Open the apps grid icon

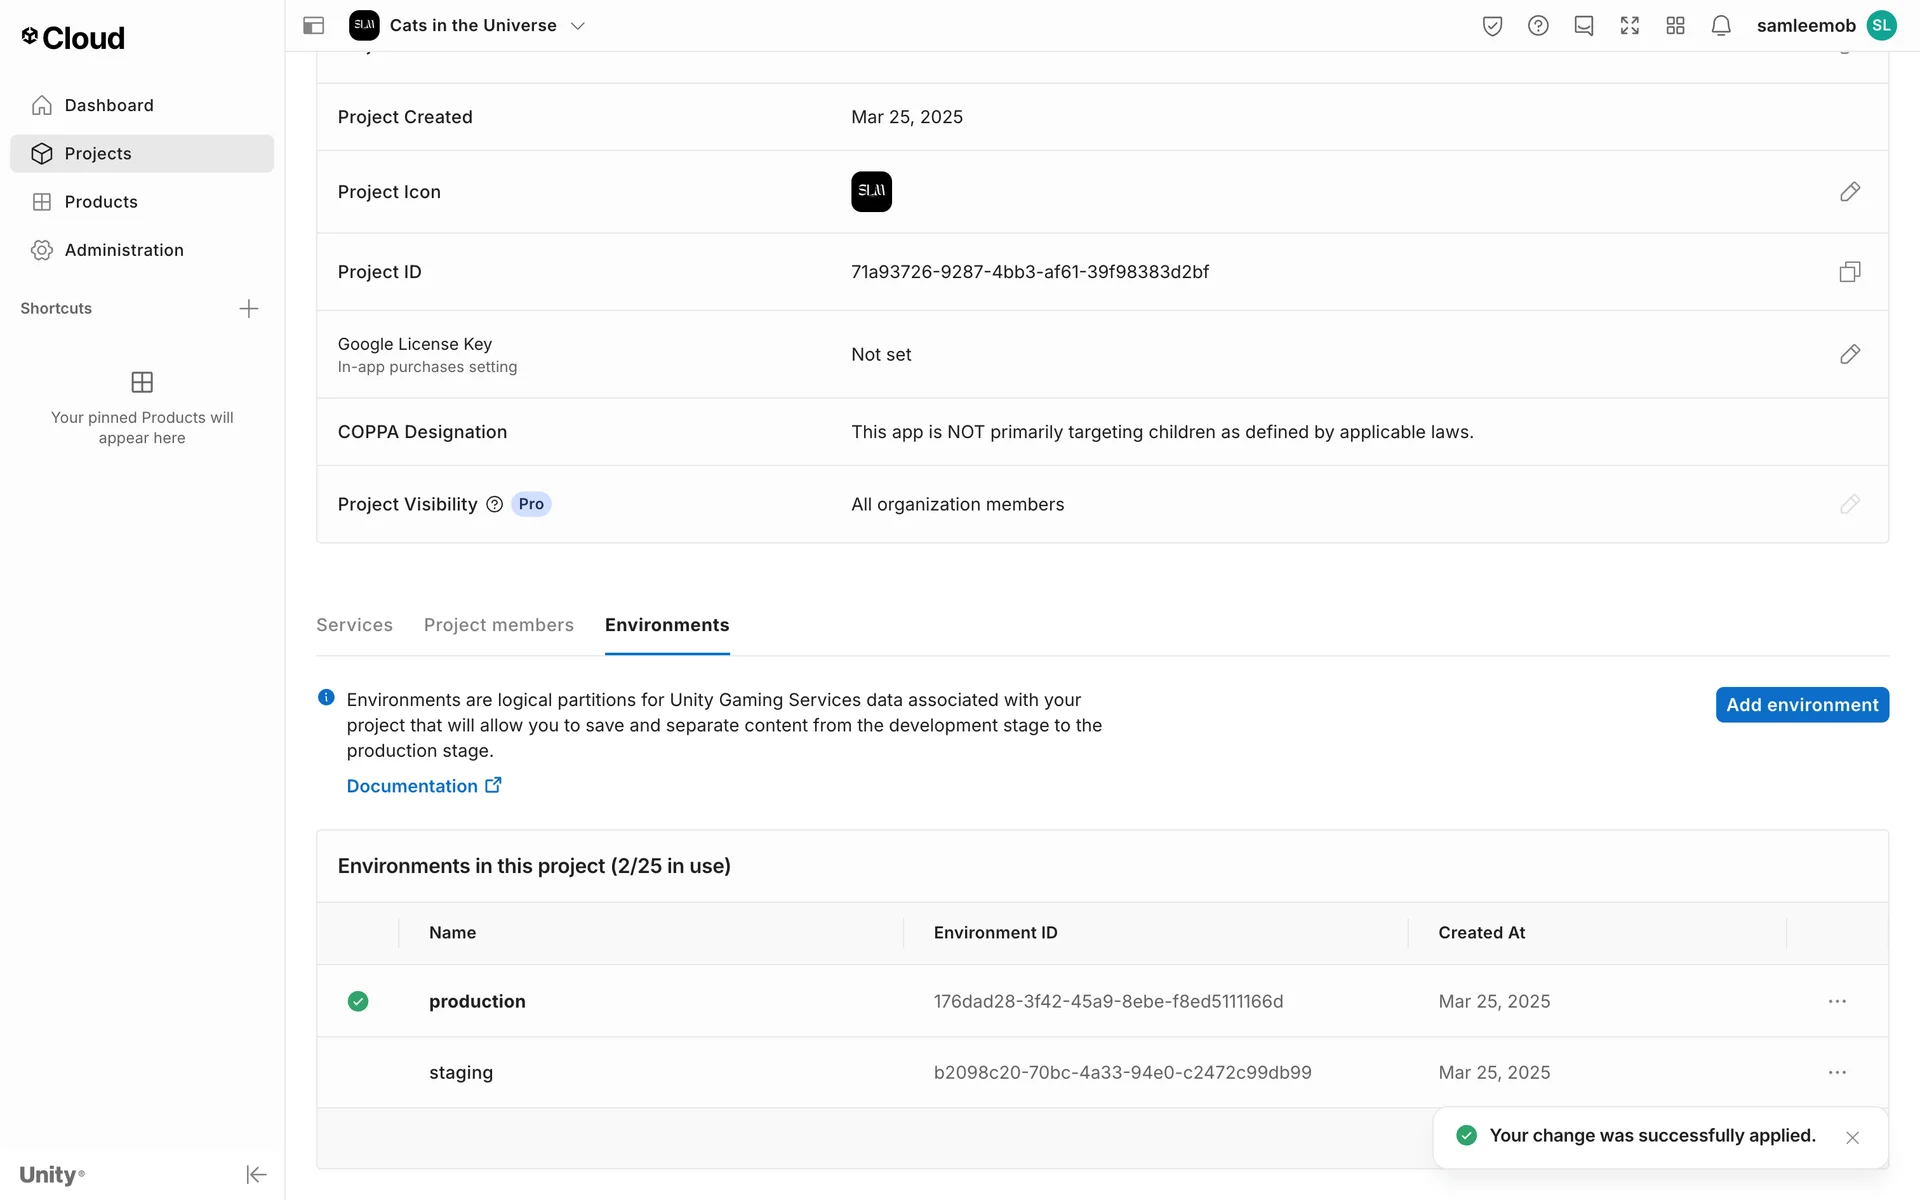(1675, 26)
